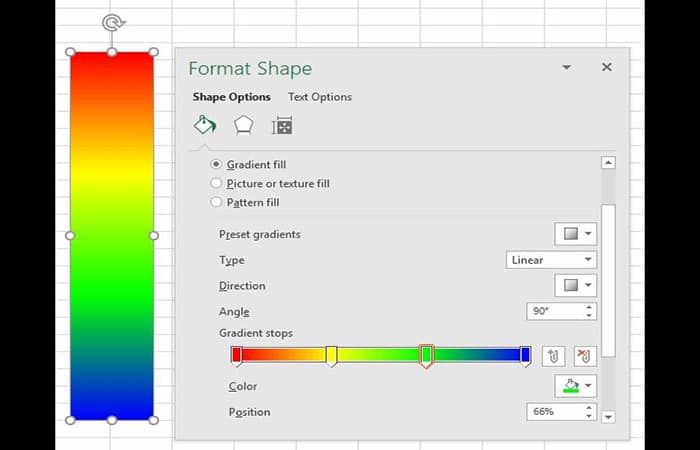Image resolution: width=700 pixels, height=450 pixels.
Task: Select the Pattern fill radio button
Action: click(216, 202)
